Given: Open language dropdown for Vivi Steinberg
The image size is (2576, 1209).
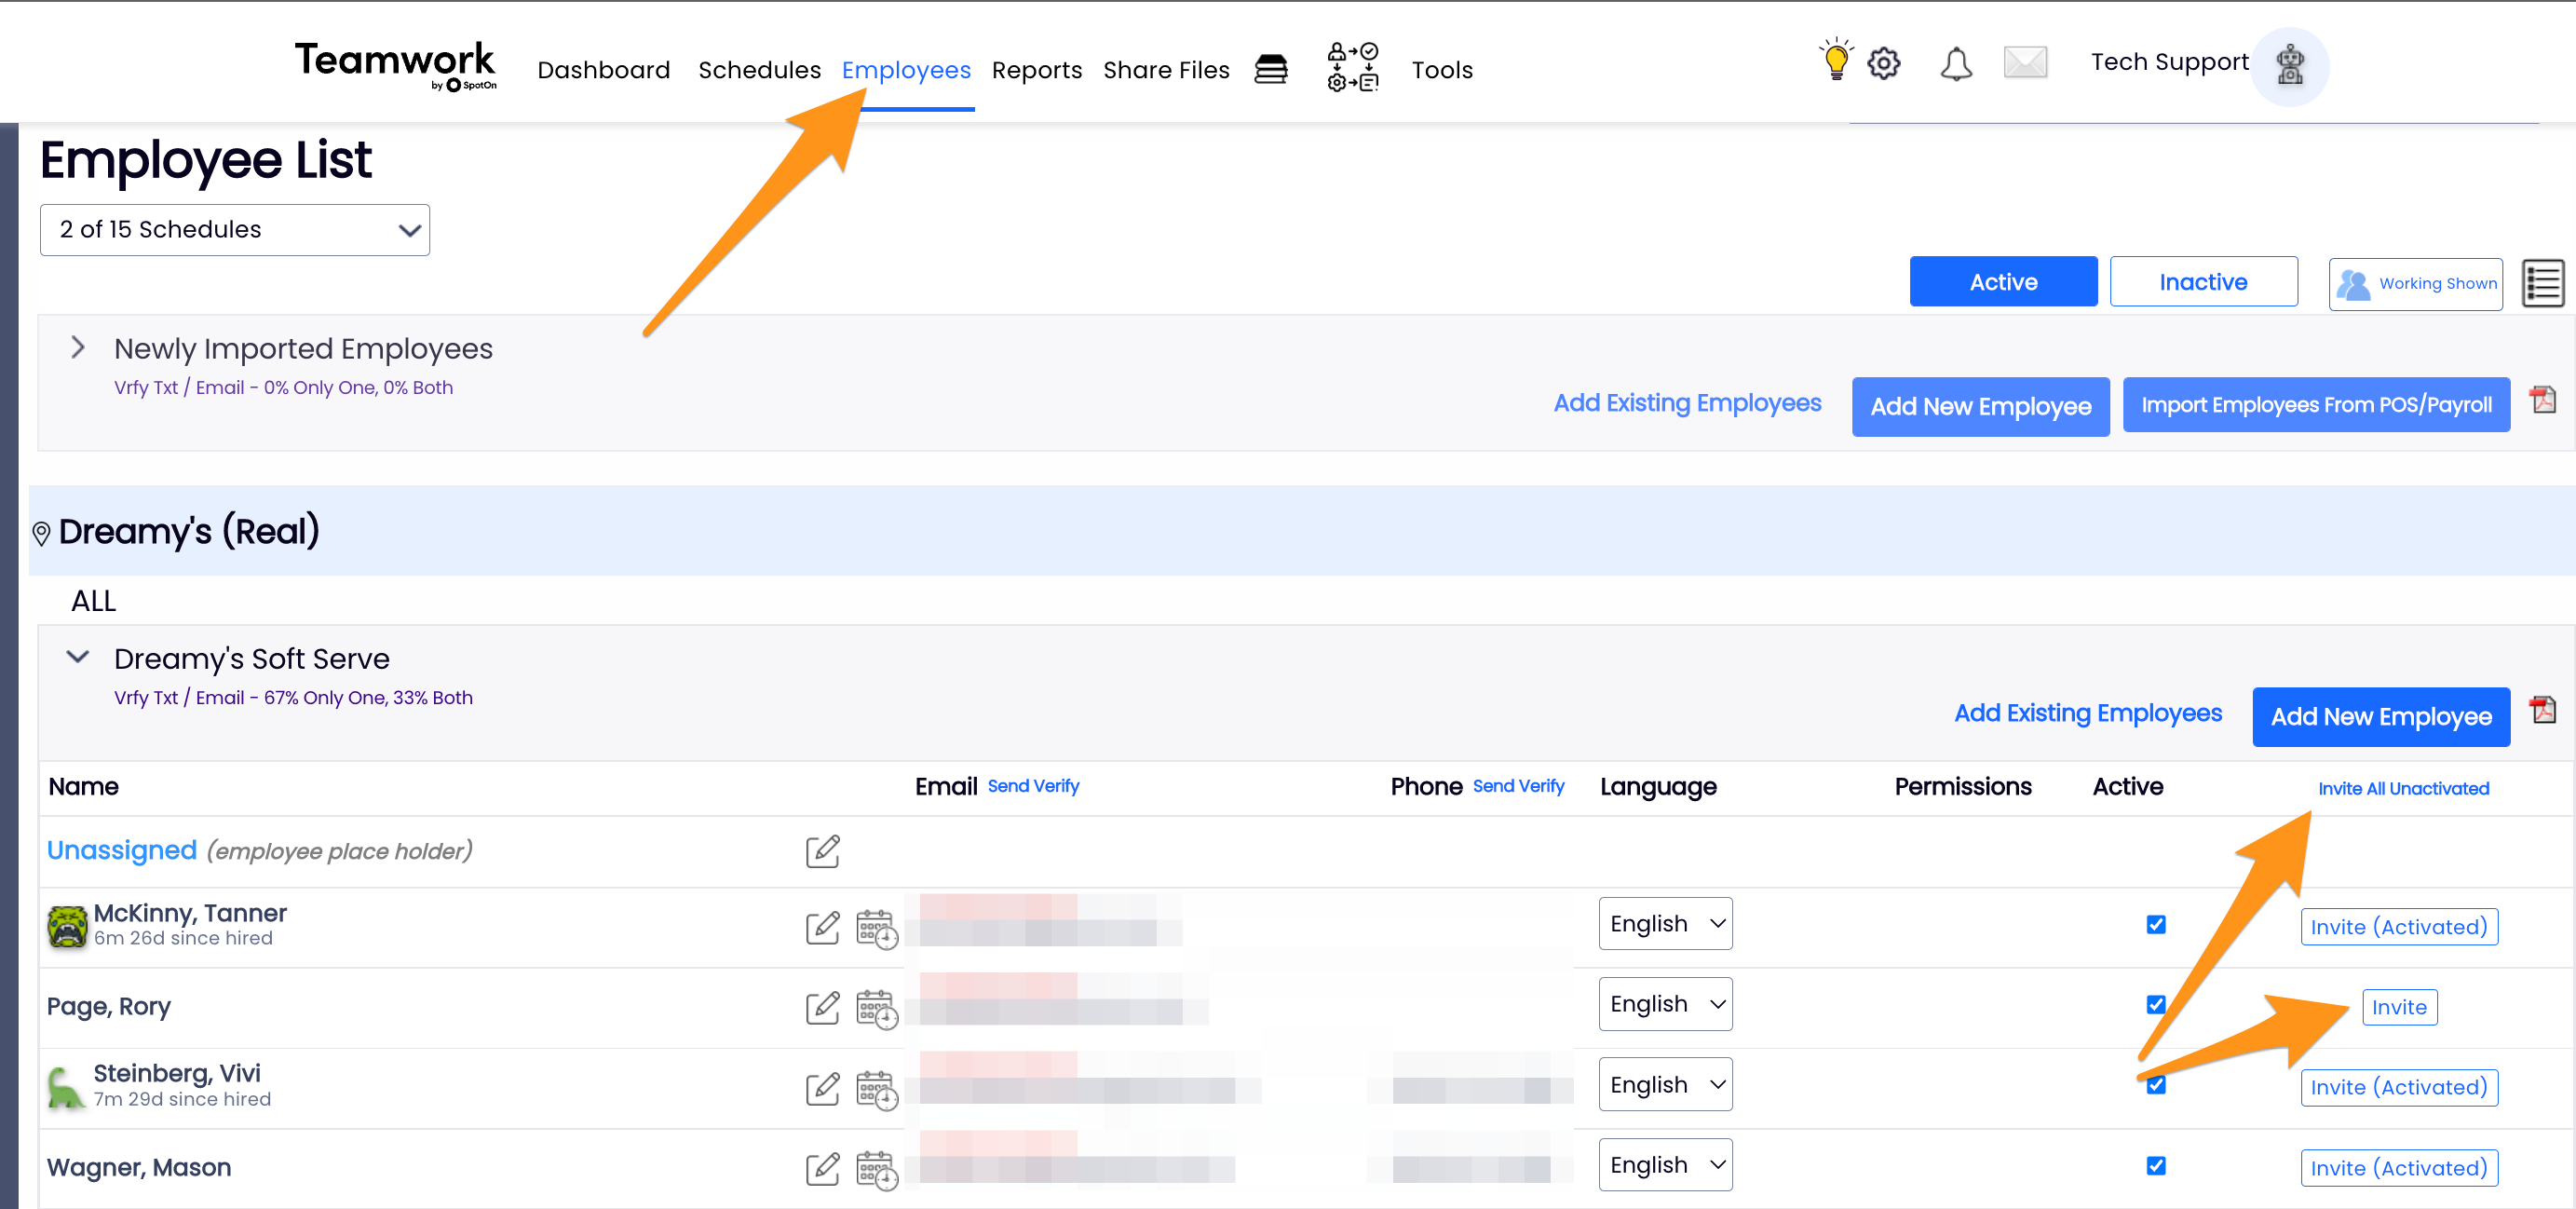Looking at the screenshot, I should pos(1664,1084).
